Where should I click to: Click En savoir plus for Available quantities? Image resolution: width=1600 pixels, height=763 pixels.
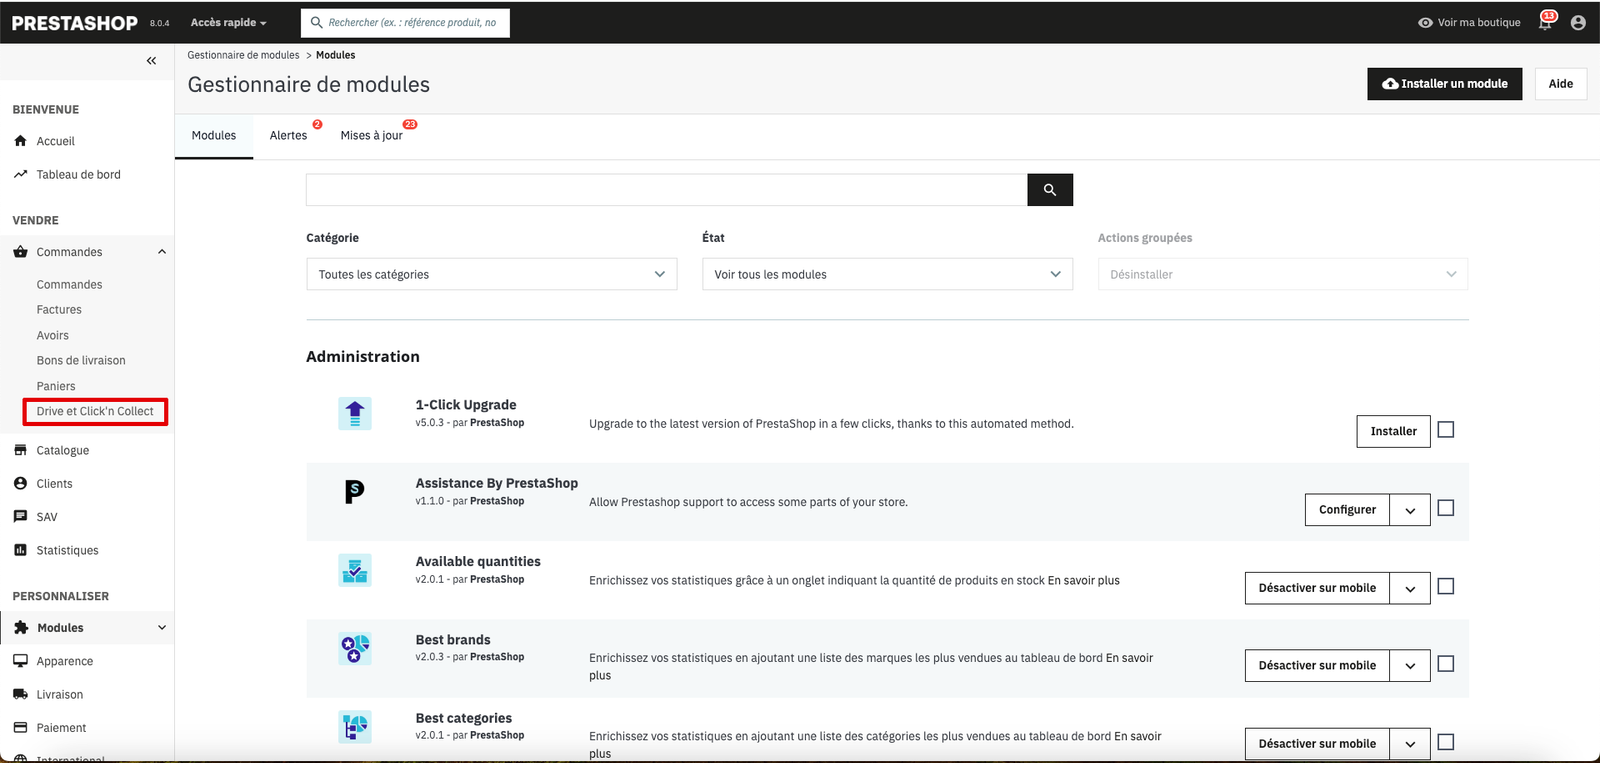pyautogui.click(x=1083, y=581)
